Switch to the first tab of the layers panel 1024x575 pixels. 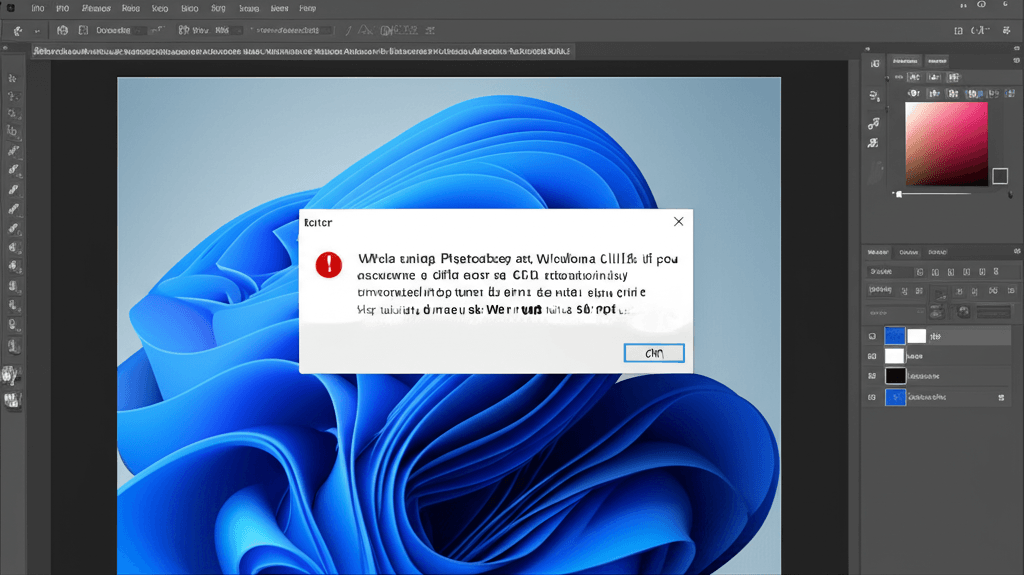tap(878, 252)
